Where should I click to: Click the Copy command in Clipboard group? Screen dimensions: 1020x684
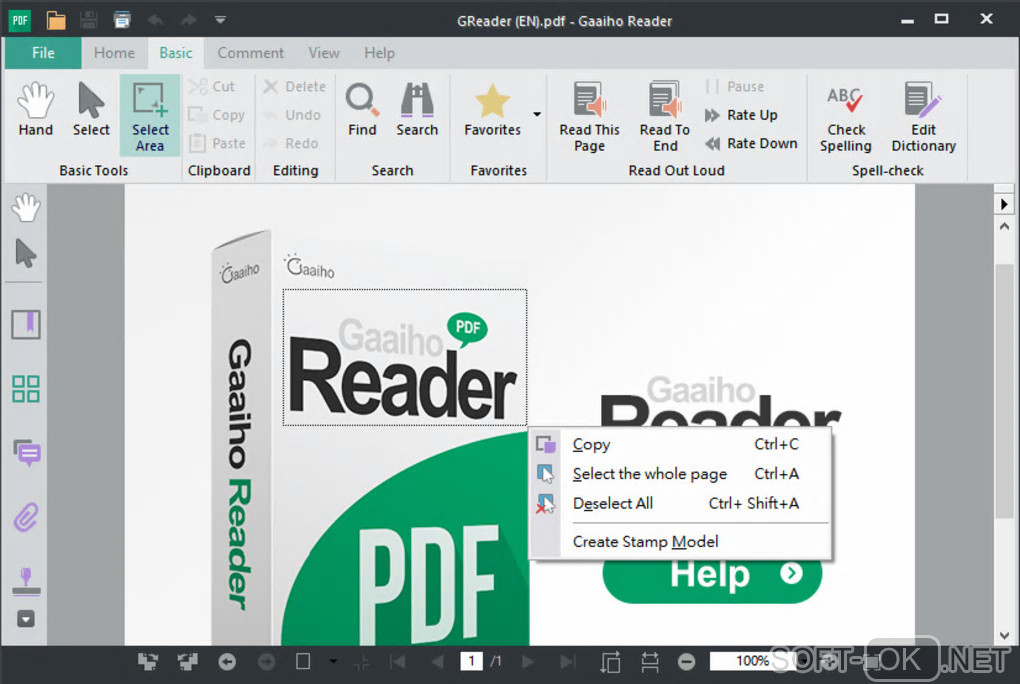pyautogui.click(x=217, y=115)
